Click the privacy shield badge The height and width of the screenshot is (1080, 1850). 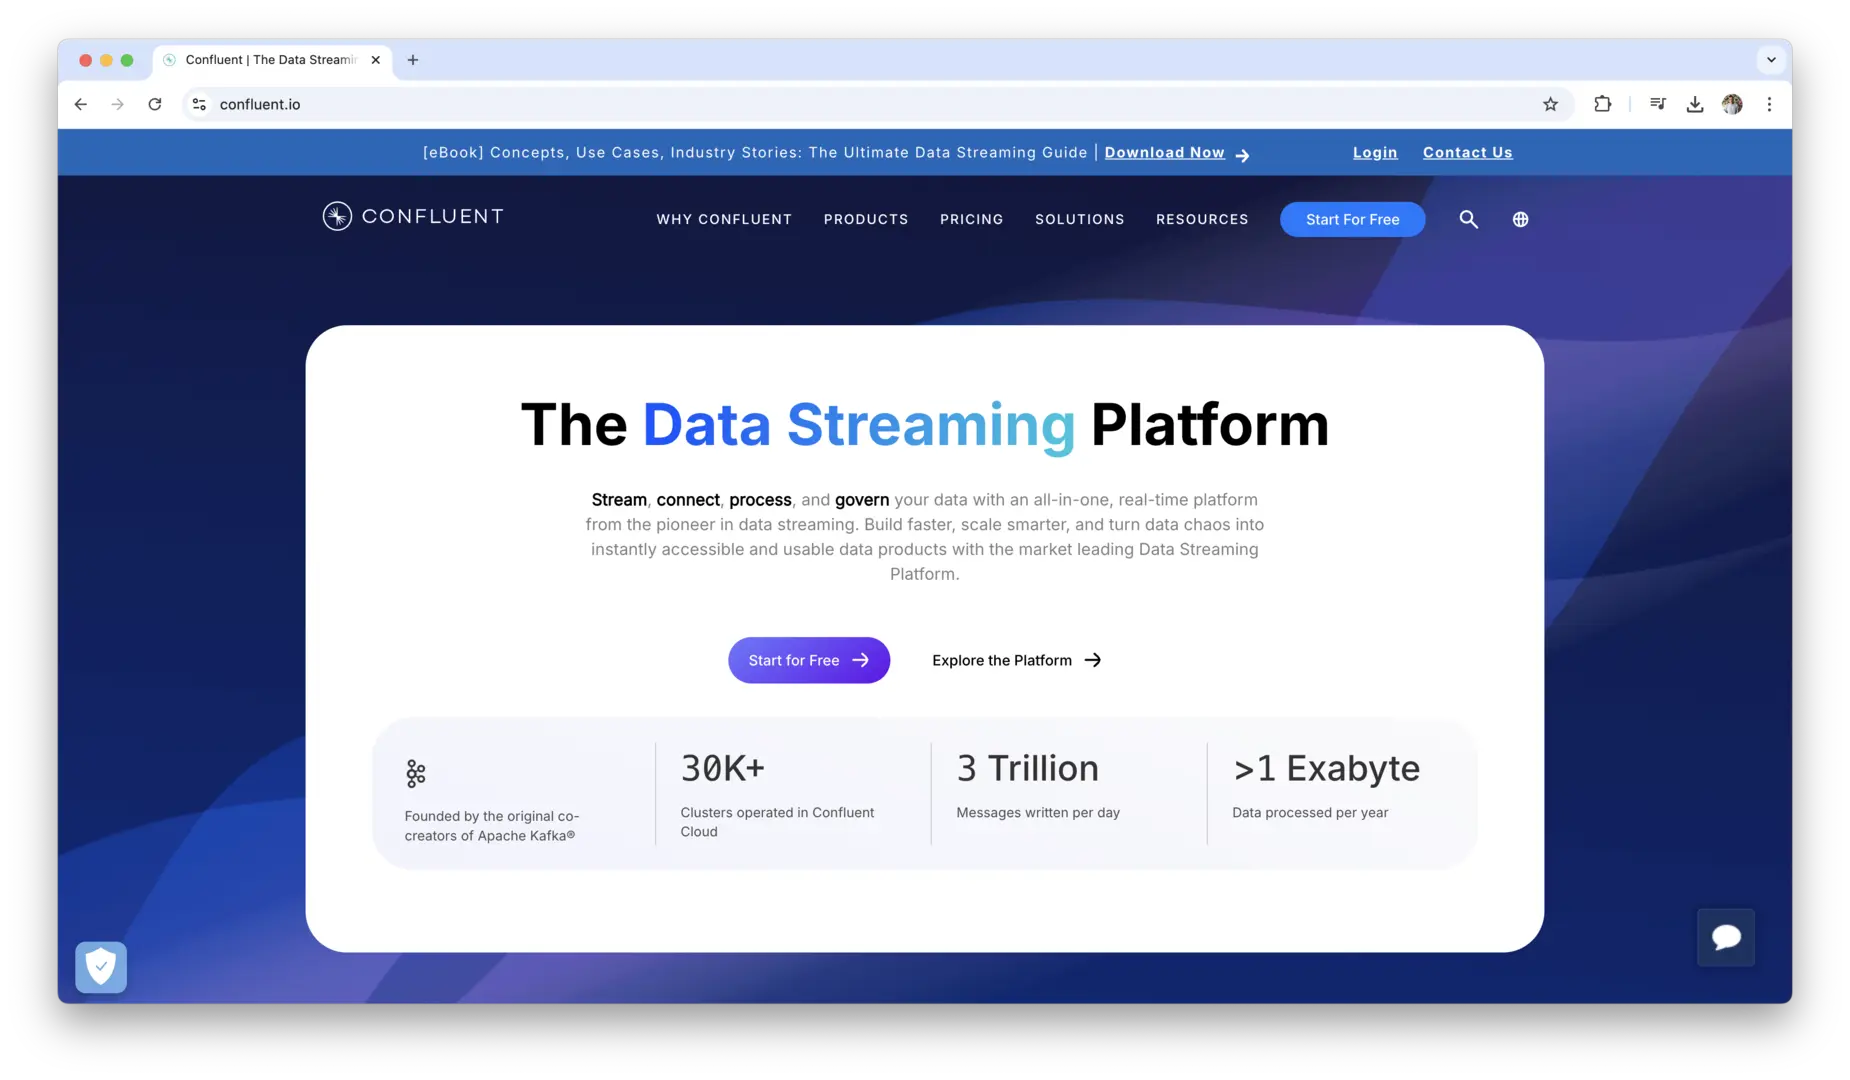tap(101, 967)
